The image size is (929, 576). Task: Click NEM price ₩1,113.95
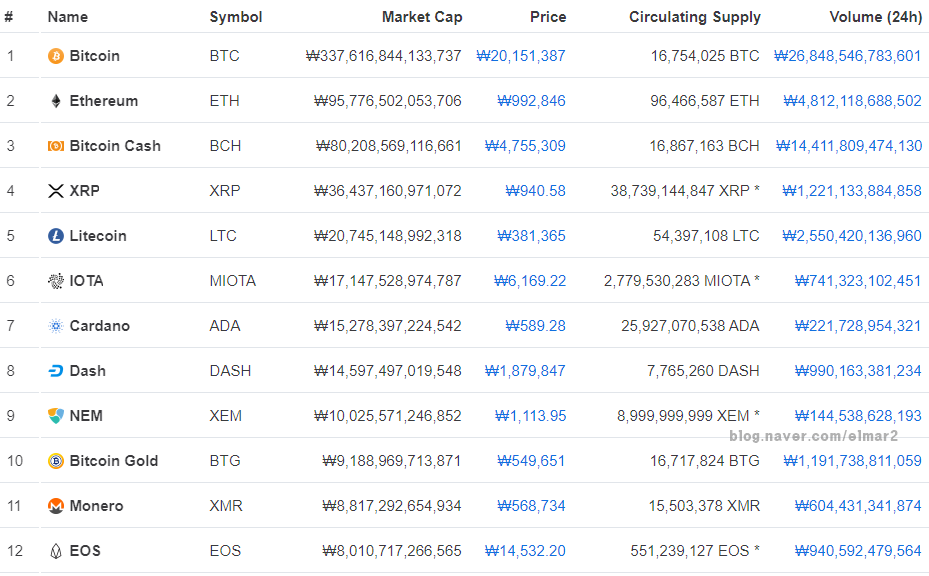point(530,417)
